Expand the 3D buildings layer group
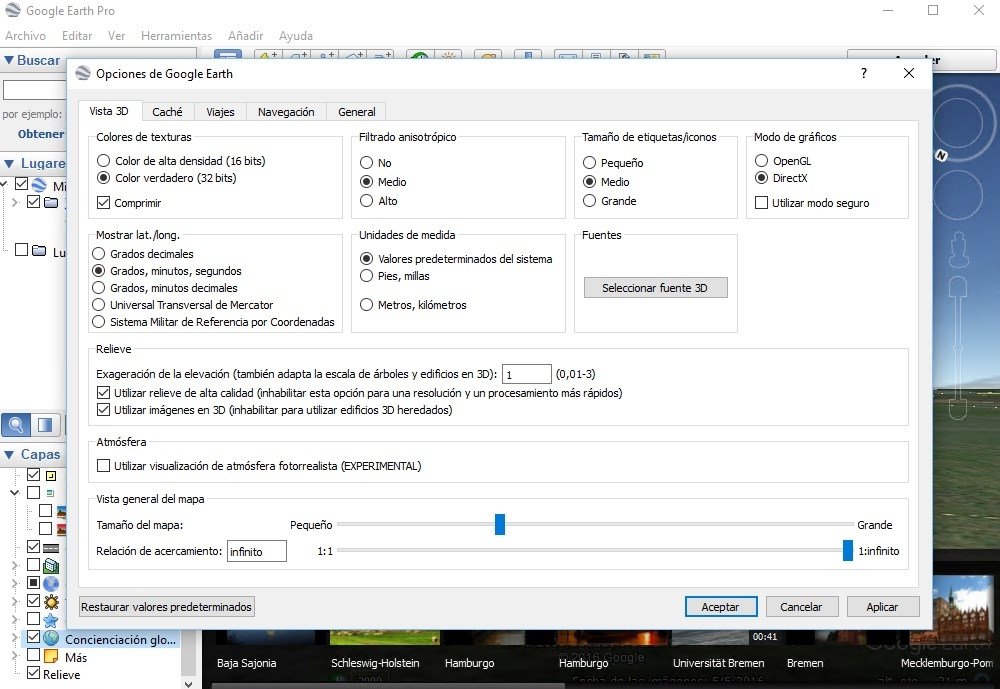1000x689 pixels. click(x=15, y=565)
